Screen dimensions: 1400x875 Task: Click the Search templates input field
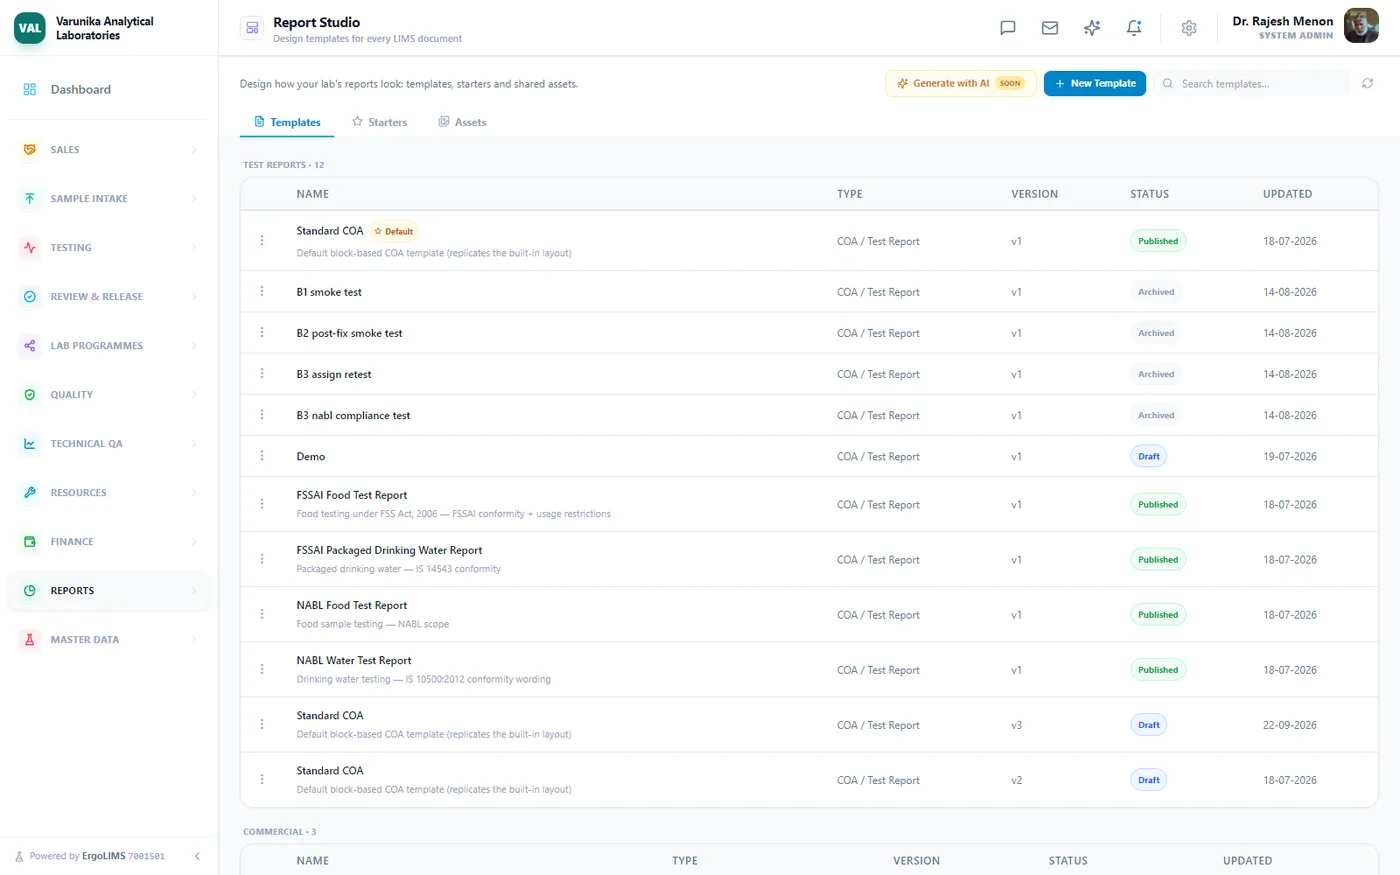[1252, 84]
